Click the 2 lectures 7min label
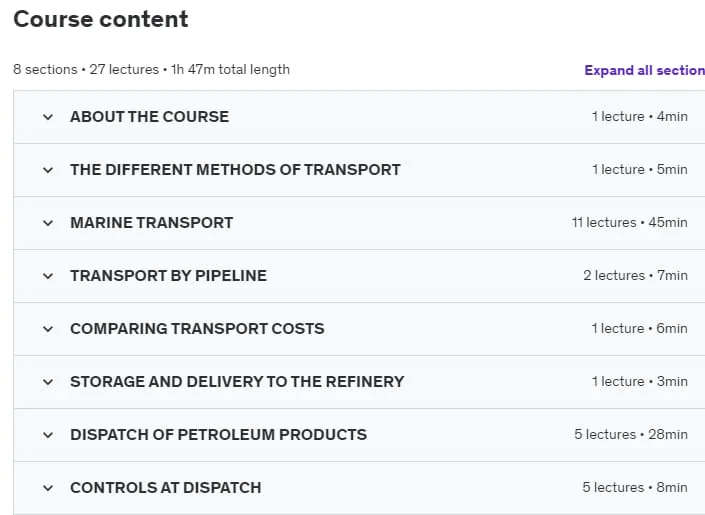 point(635,275)
